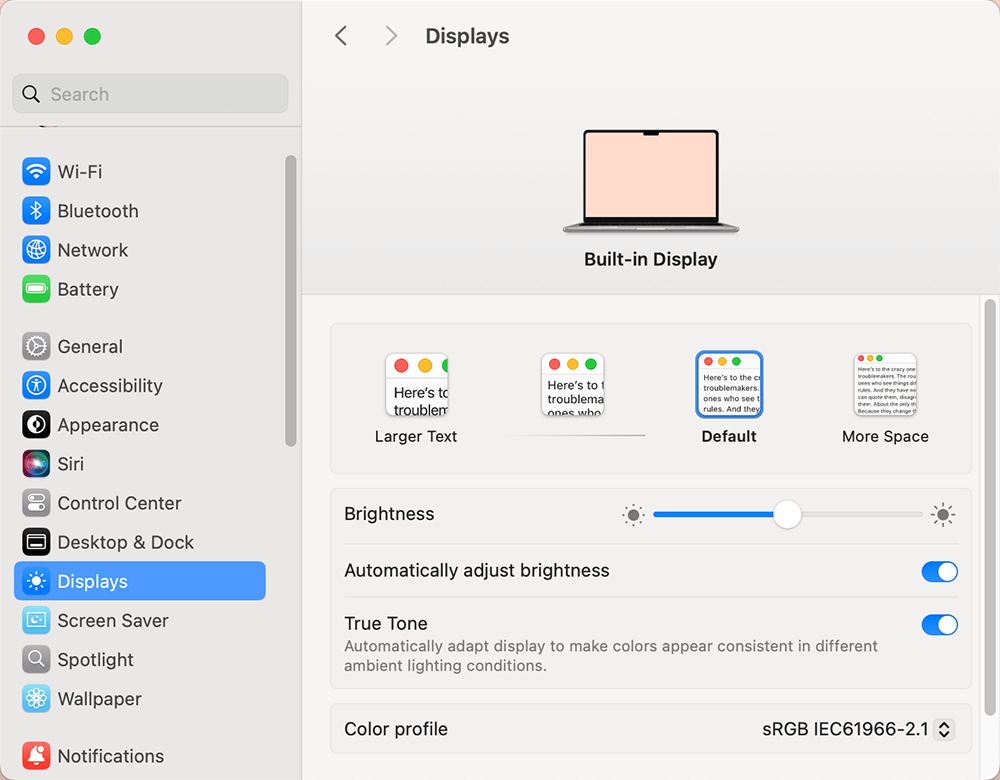Adjust the Brightness slider
The height and width of the screenshot is (780, 1000).
(786, 514)
